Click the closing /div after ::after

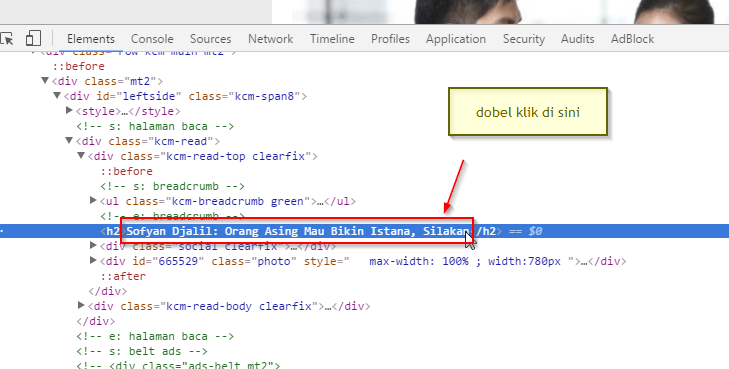(x=107, y=291)
